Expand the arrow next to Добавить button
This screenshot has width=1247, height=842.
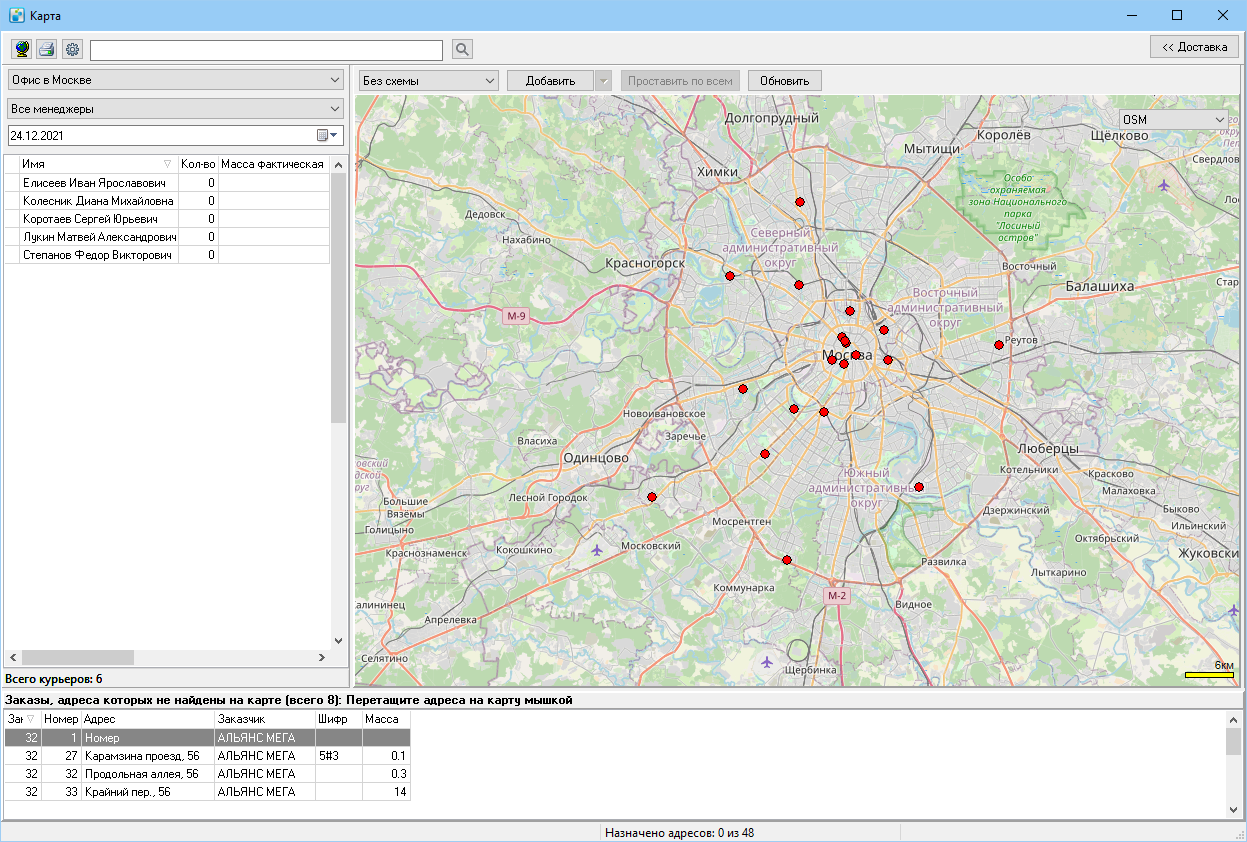(603, 81)
